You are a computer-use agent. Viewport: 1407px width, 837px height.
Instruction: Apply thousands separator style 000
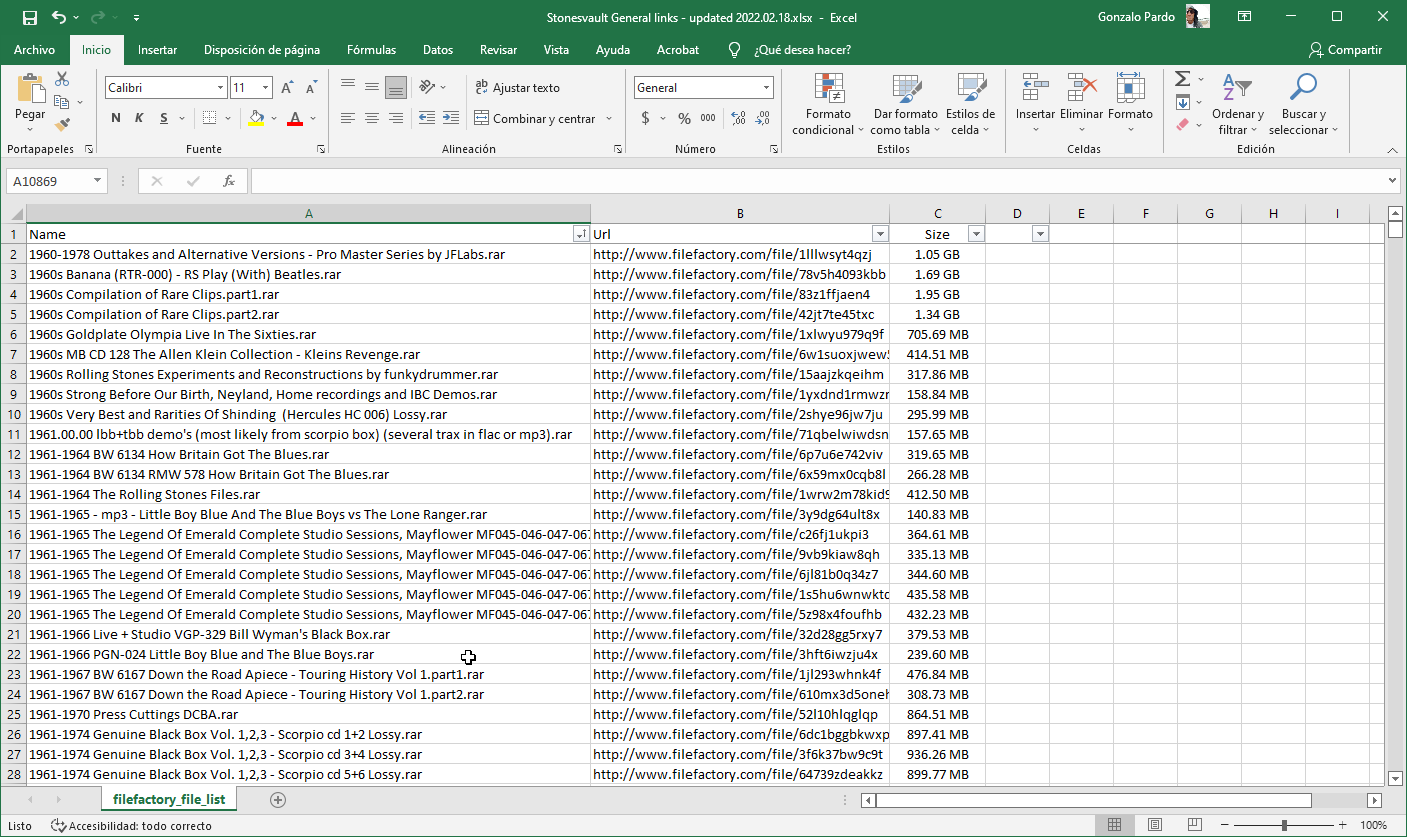(708, 118)
